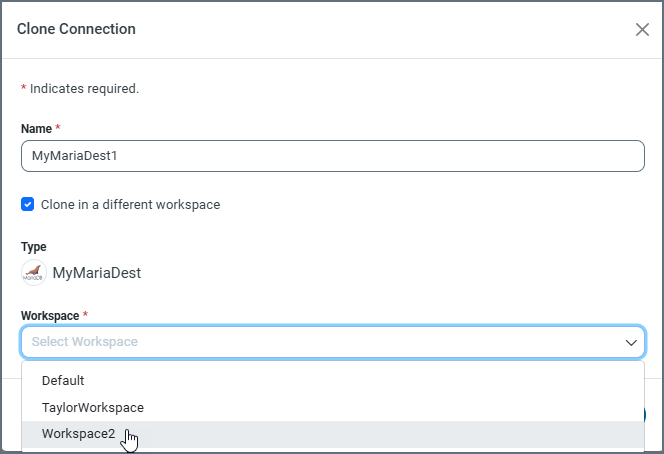
Task: Click the Name field label
Action: (36, 129)
